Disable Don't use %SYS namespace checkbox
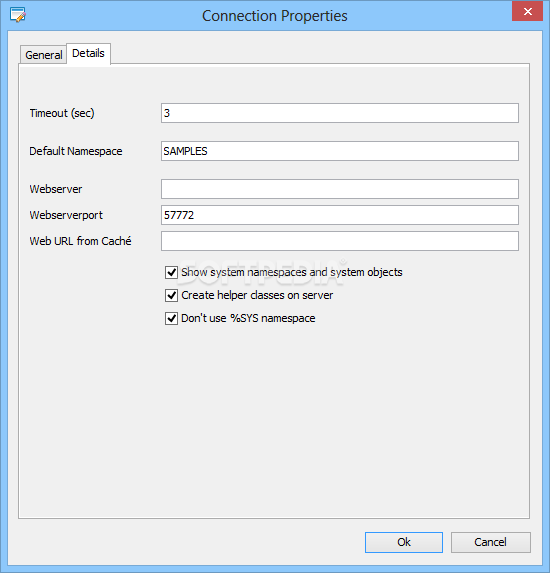The height and width of the screenshot is (573, 550). pyautogui.click(x=171, y=318)
